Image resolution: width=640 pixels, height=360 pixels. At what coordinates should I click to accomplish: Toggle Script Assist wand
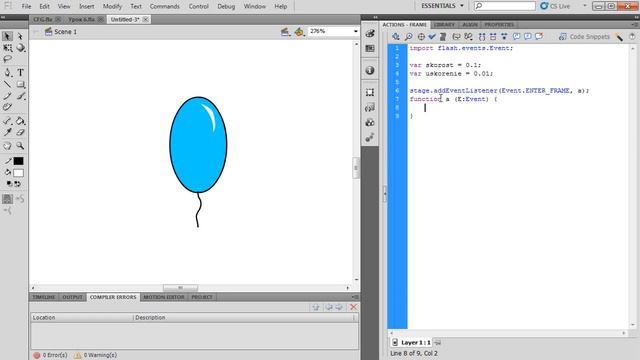(x=619, y=37)
